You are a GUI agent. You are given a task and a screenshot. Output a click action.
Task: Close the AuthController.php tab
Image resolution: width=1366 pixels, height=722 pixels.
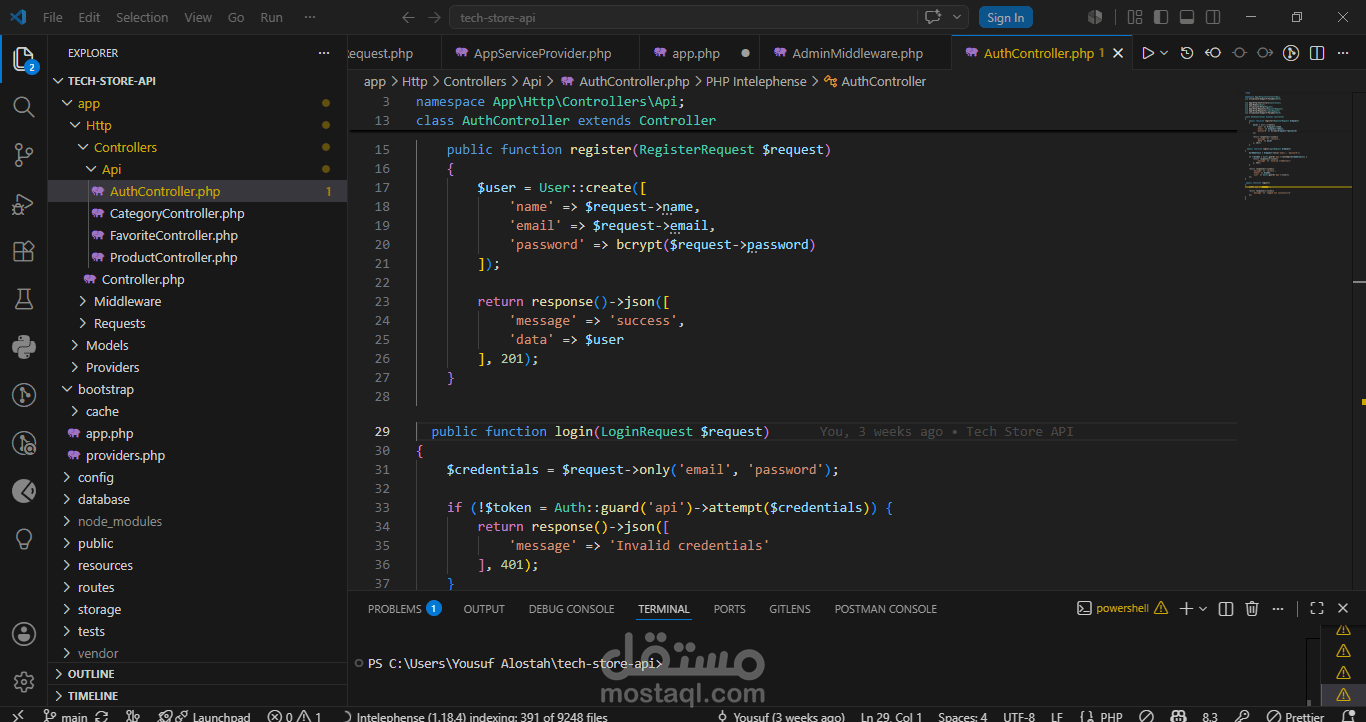[x=1118, y=53]
